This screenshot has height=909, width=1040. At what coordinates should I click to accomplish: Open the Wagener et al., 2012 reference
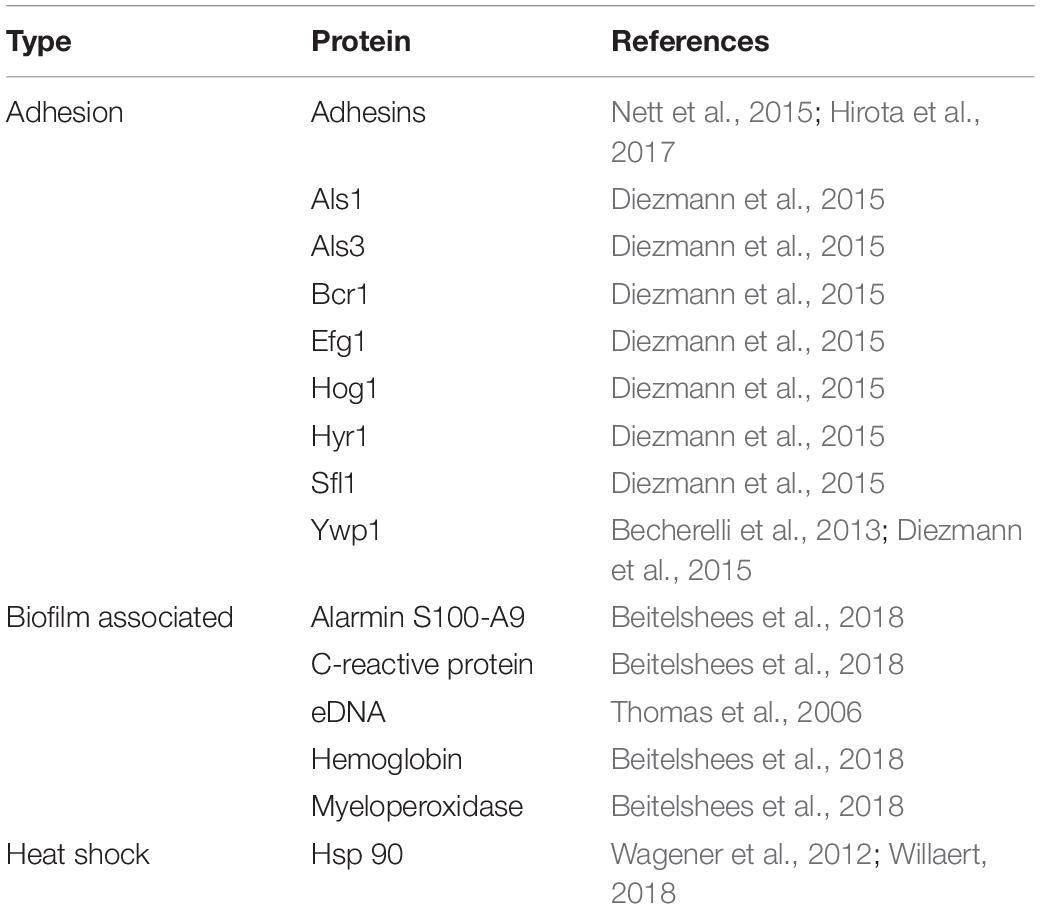(742, 854)
